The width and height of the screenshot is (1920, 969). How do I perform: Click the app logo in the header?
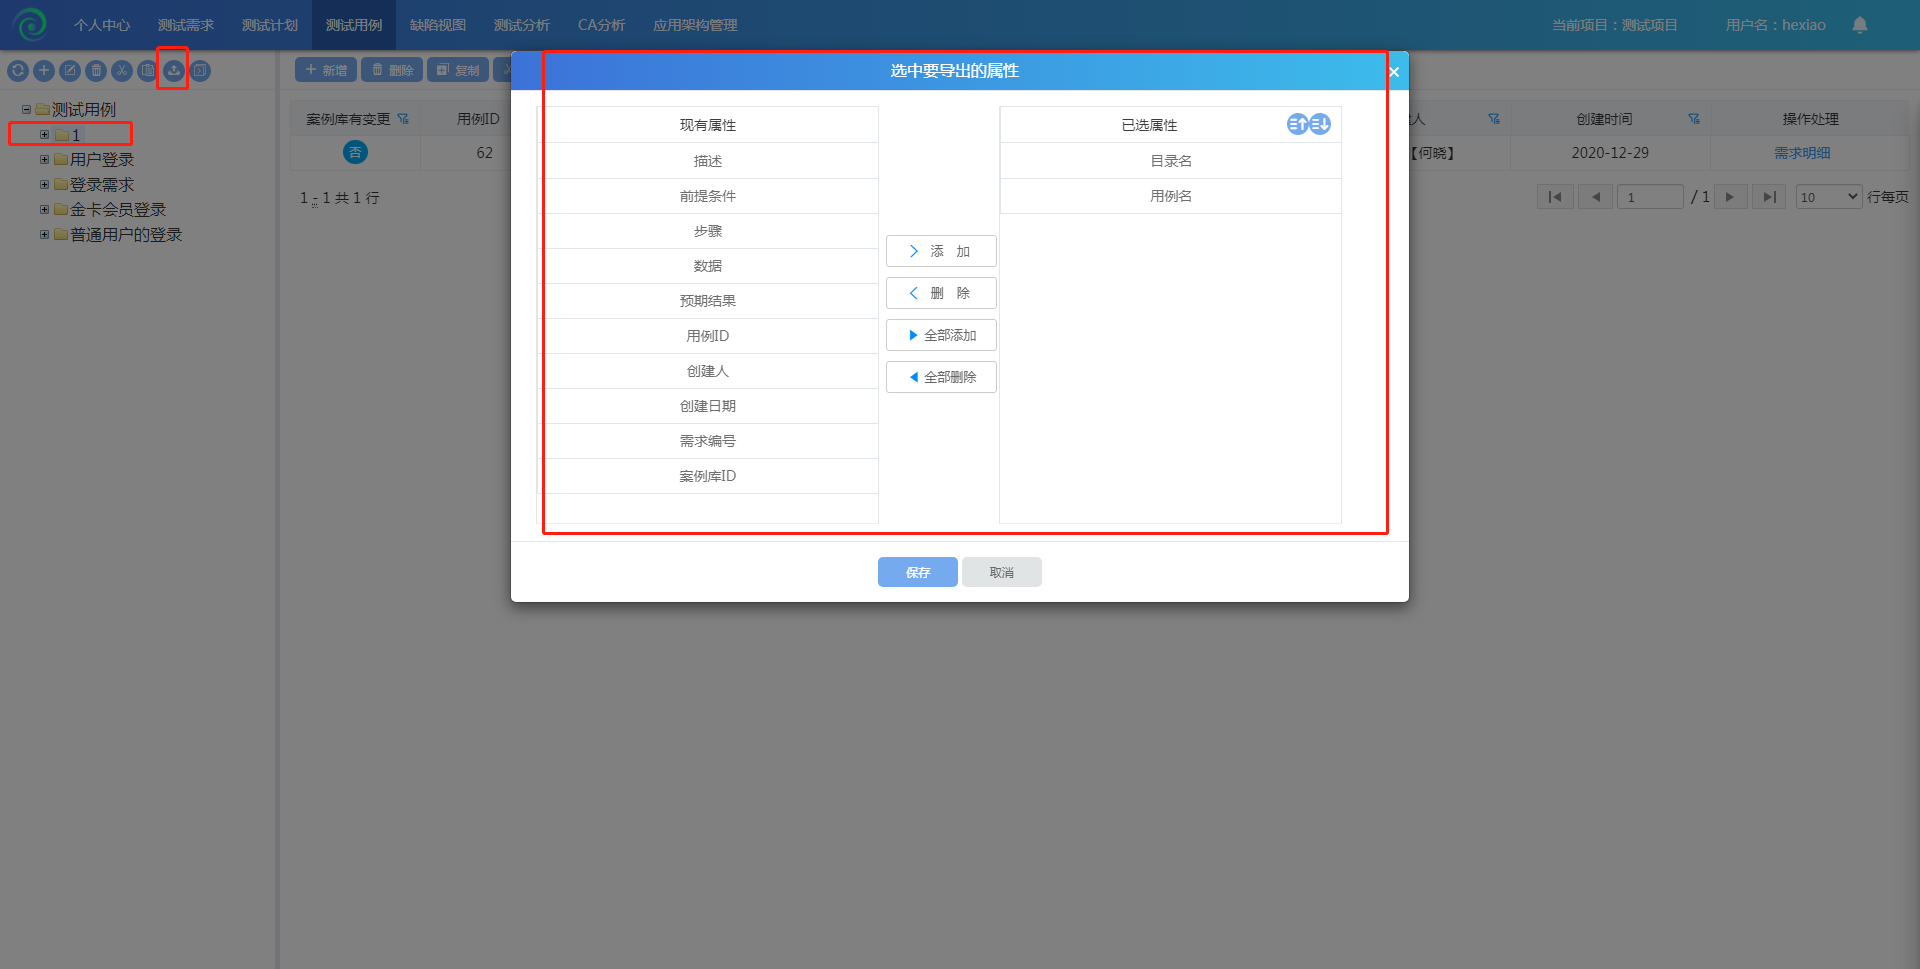(x=30, y=24)
